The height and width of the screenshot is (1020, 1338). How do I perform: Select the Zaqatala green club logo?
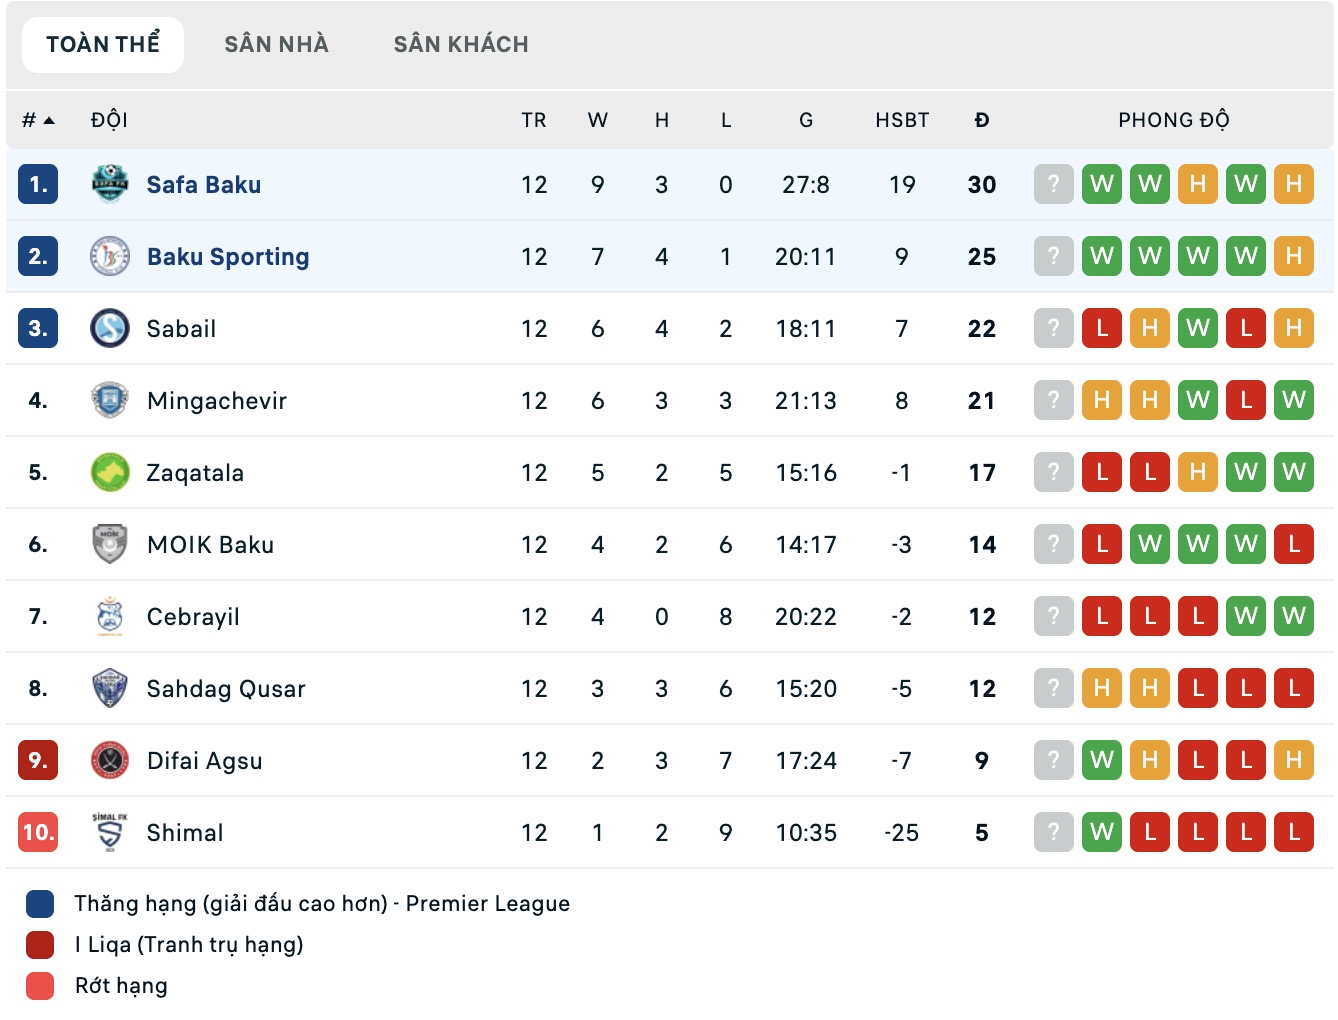tap(112, 472)
